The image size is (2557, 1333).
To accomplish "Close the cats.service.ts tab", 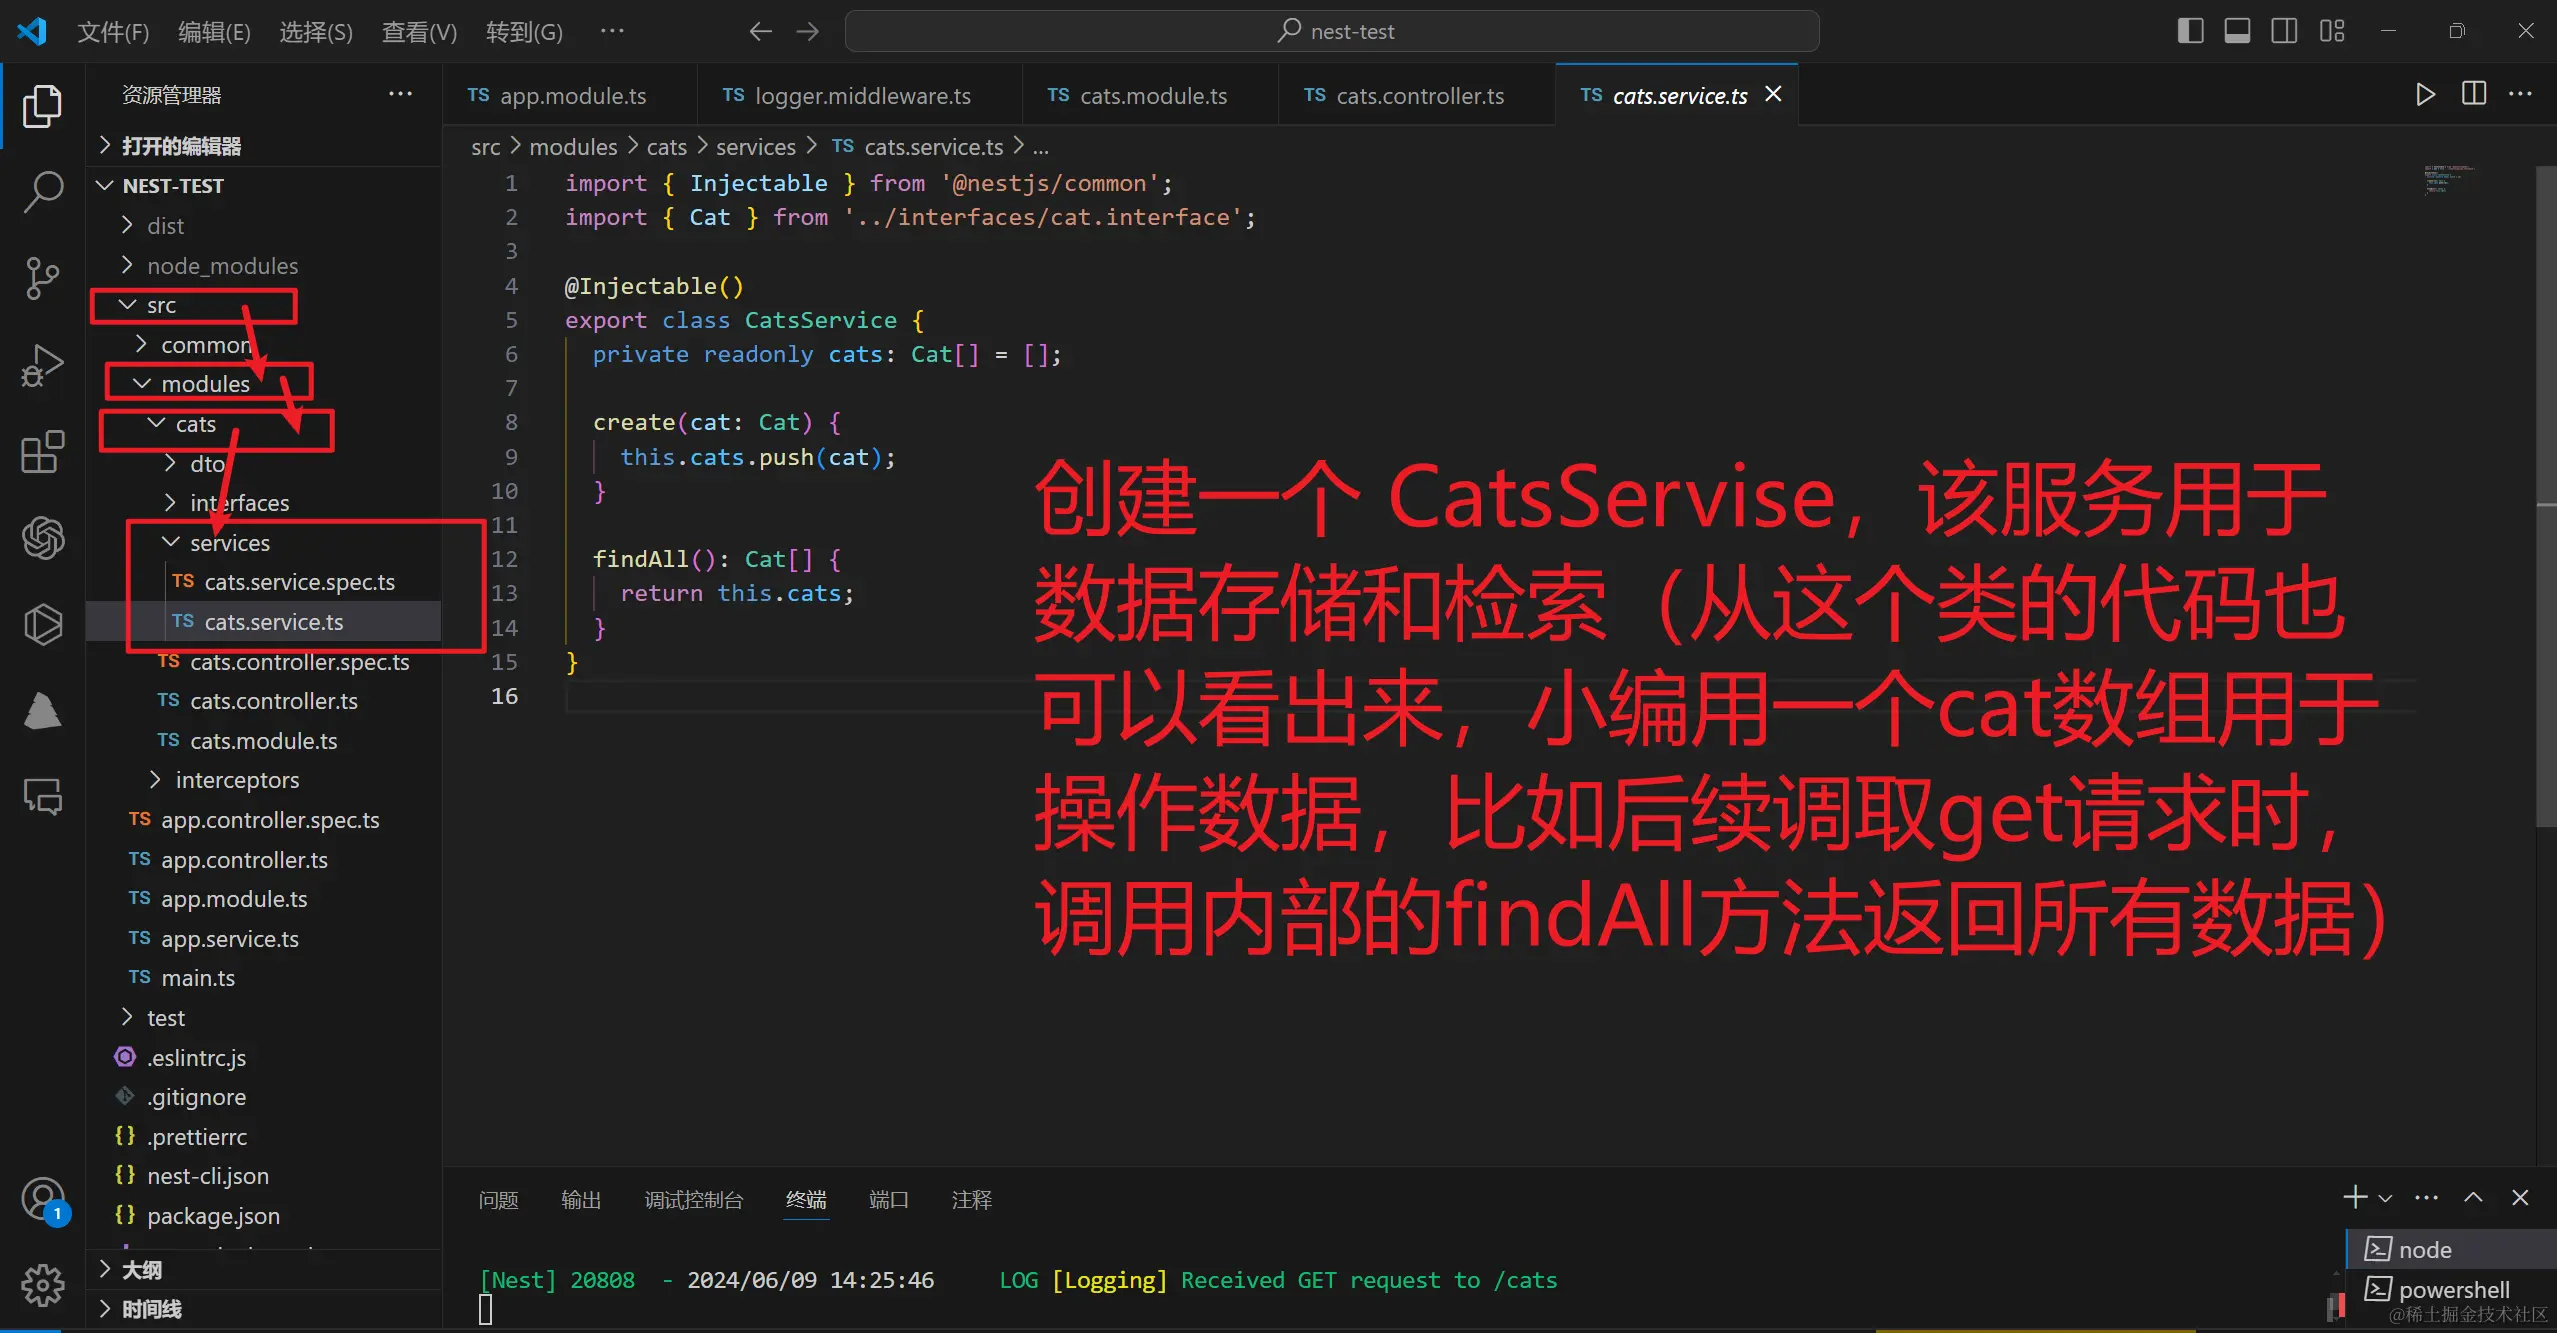I will 1773,94.
